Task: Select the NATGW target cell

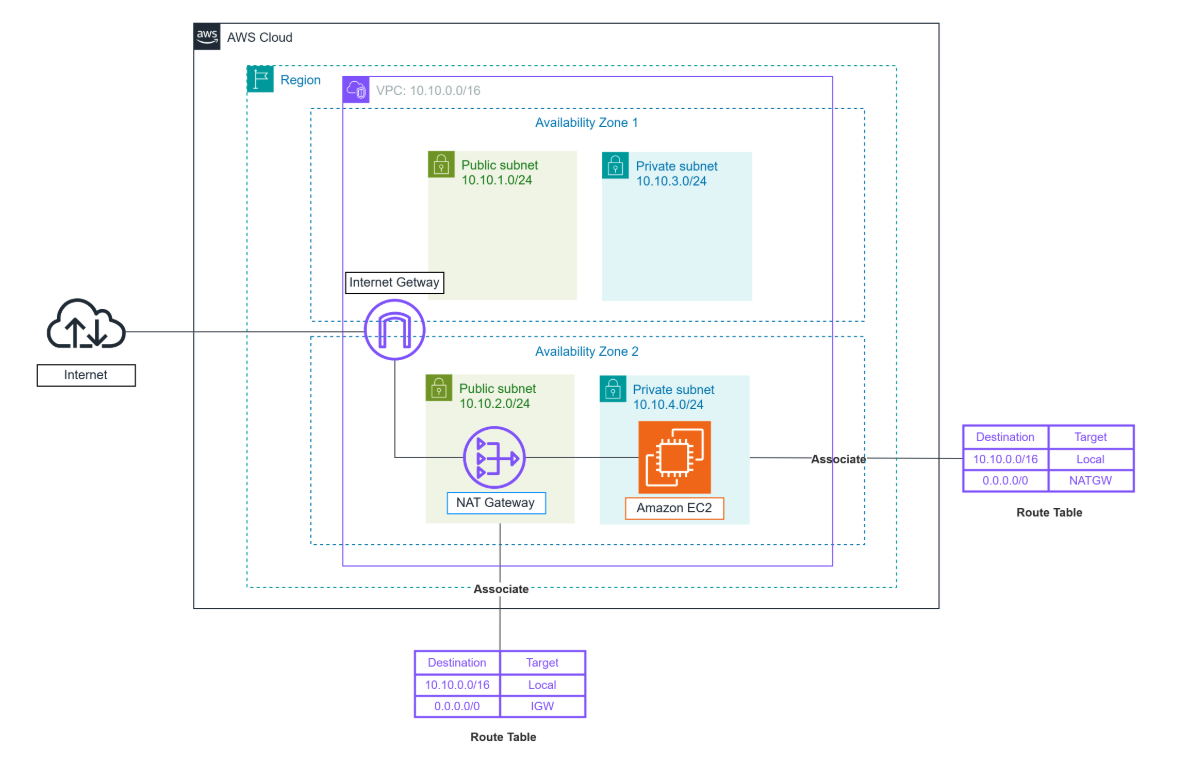Action: coord(1090,481)
